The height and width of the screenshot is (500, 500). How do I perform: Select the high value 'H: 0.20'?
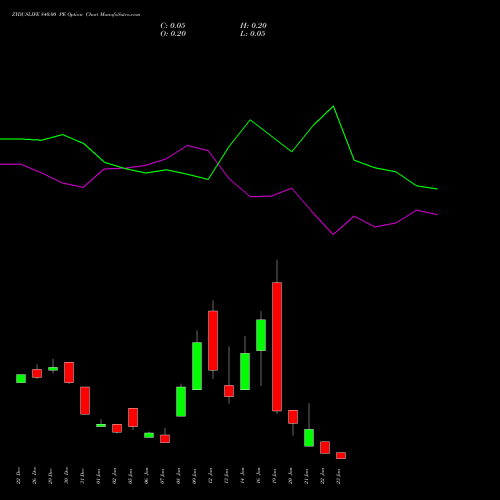pos(253,26)
